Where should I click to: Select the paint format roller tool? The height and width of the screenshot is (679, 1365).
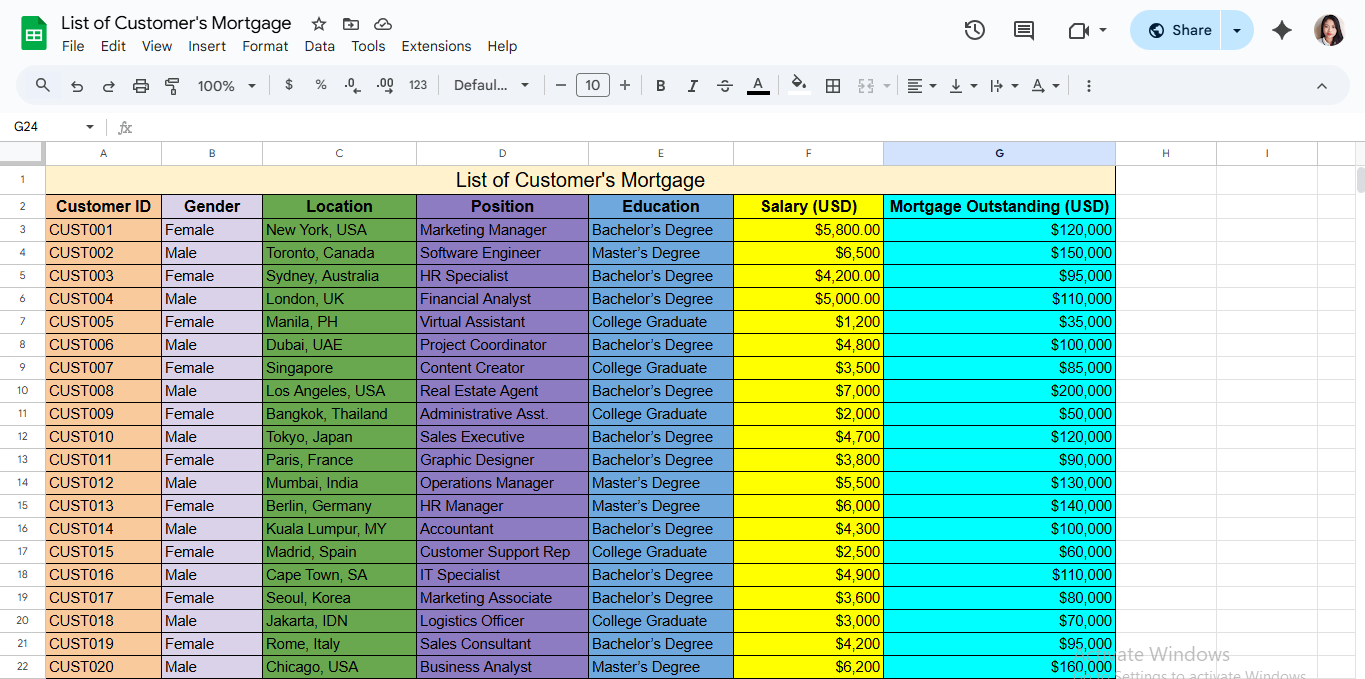pos(172,86)
